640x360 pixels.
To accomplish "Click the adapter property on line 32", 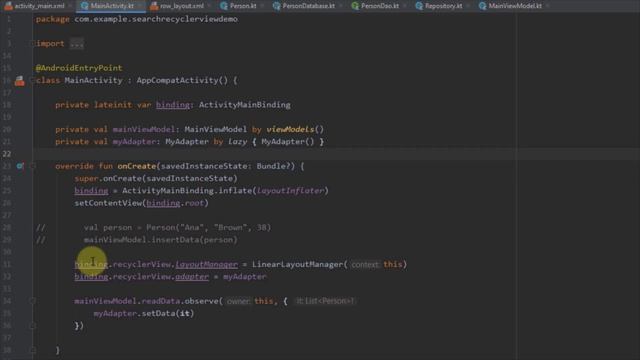I will [192, 276].
